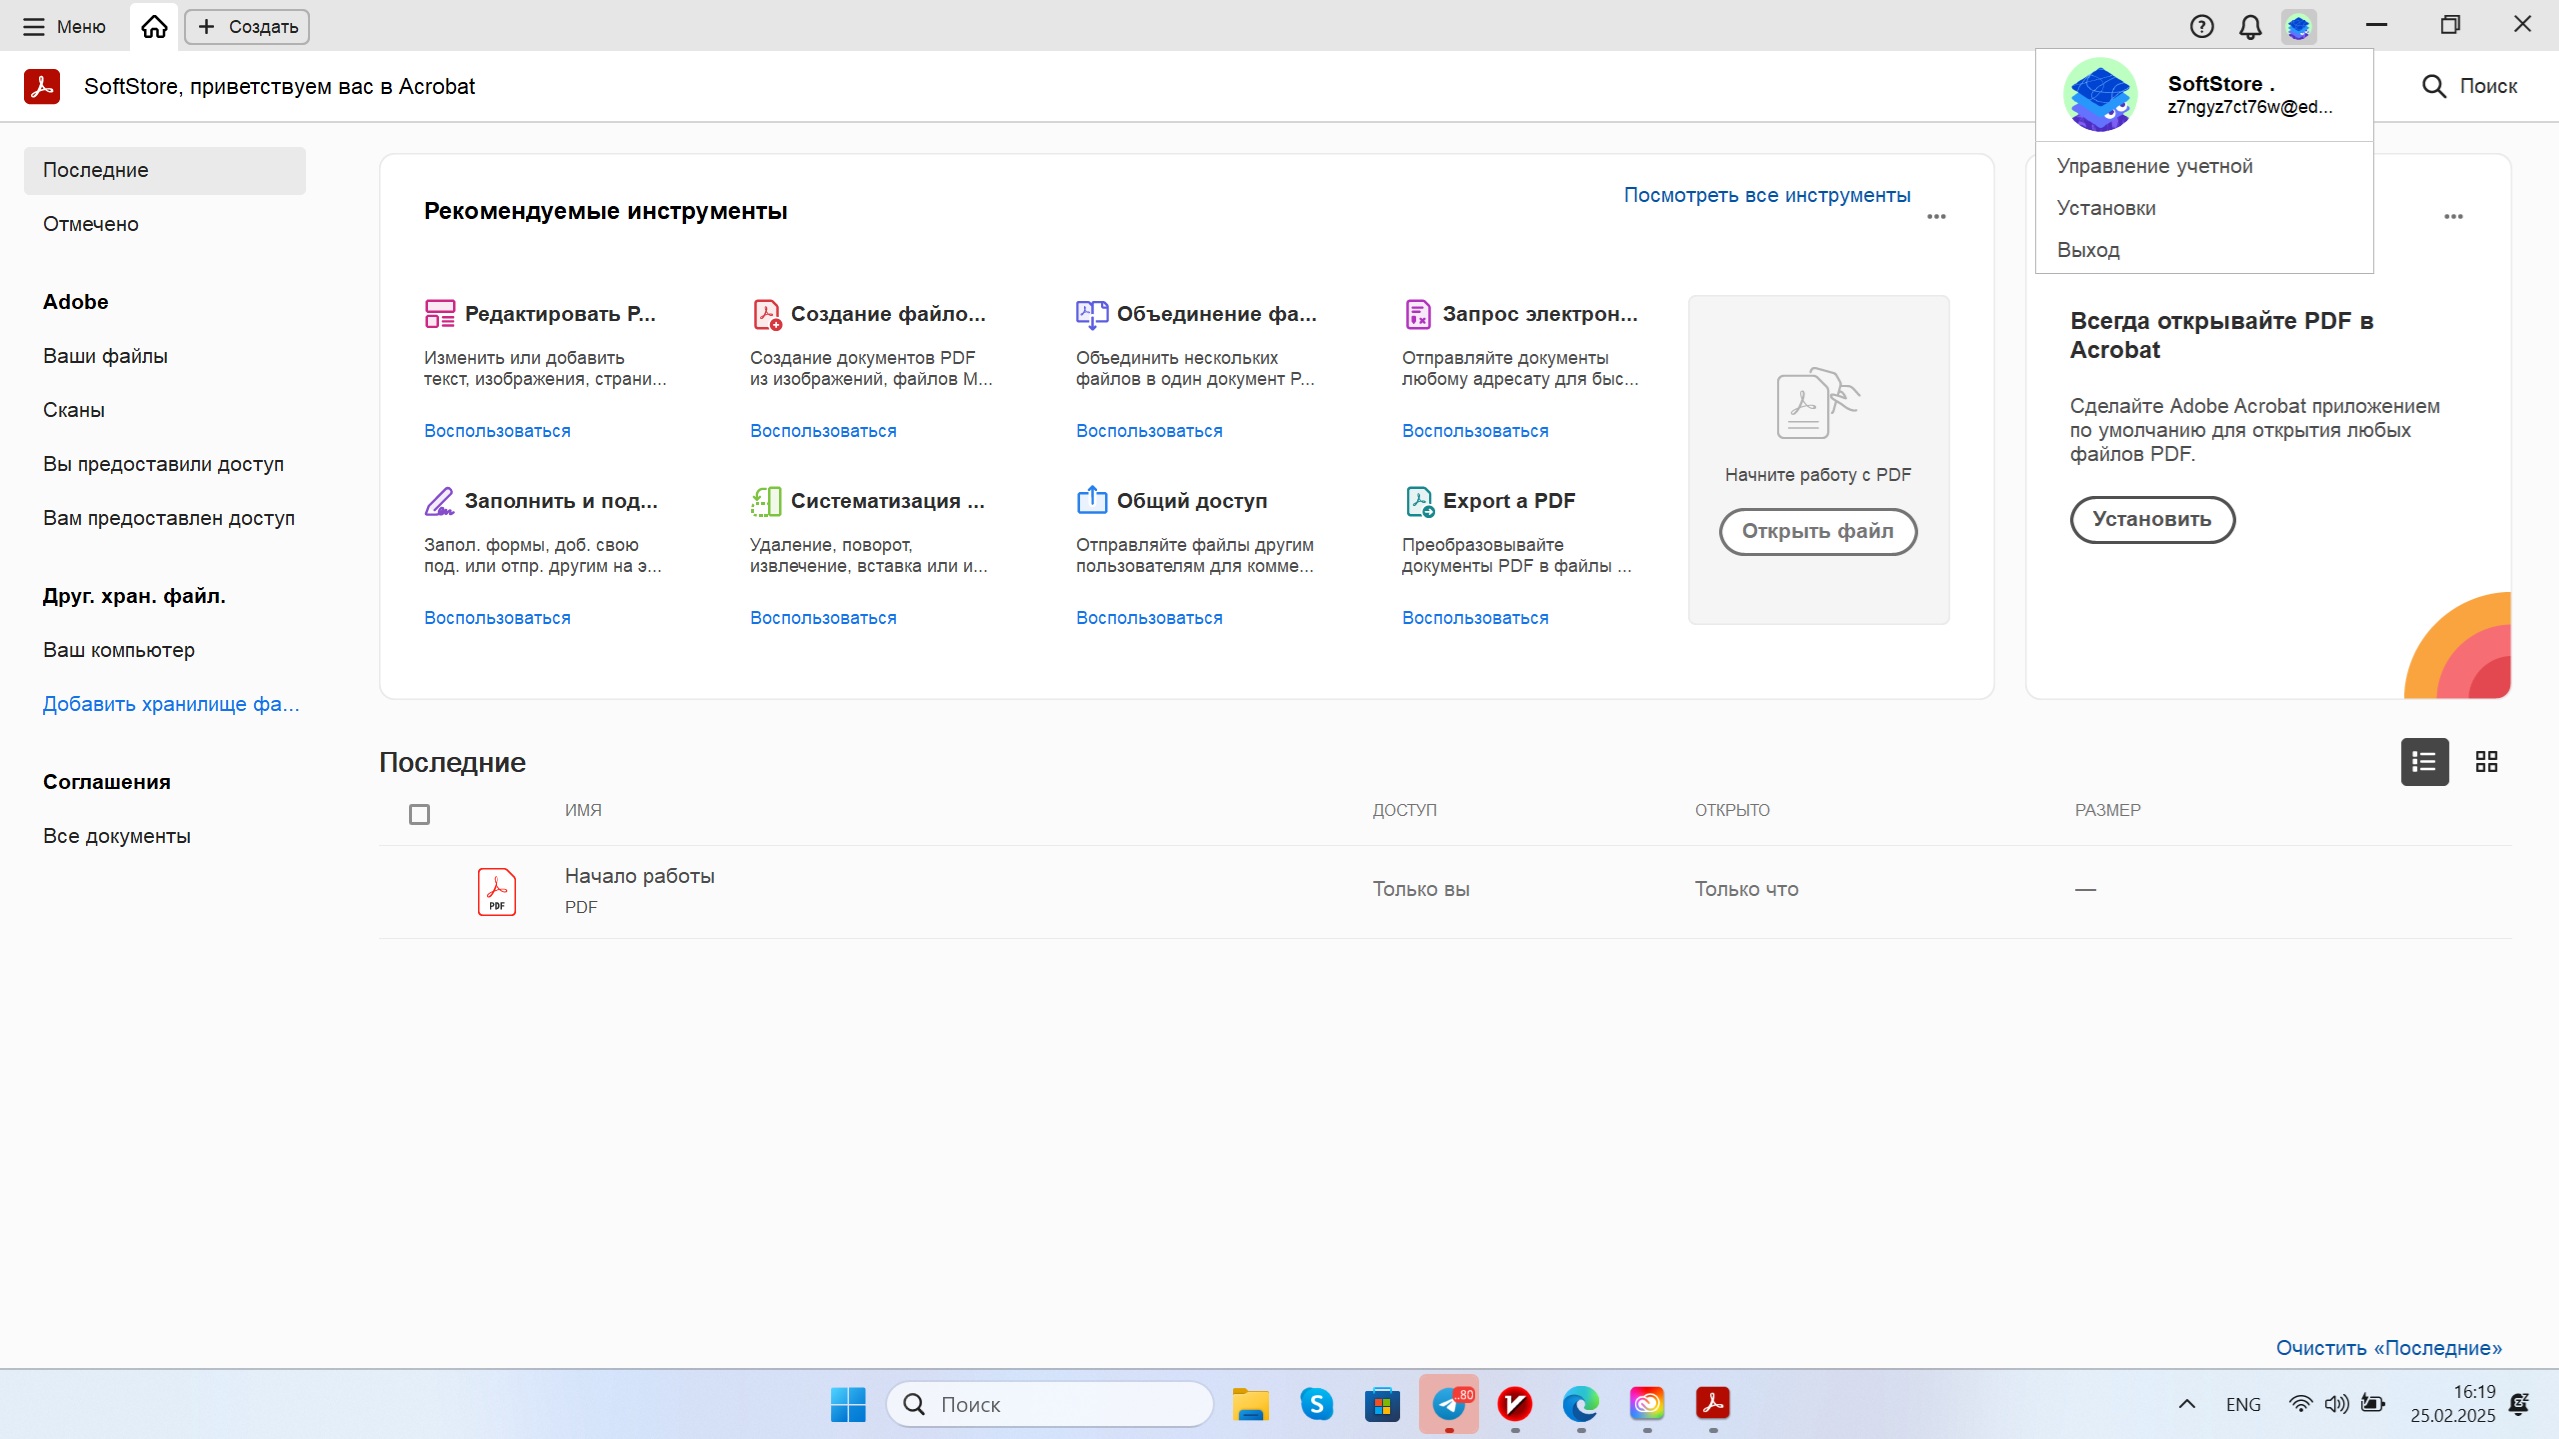Open File Explorer from the taskbar

1250,1404
